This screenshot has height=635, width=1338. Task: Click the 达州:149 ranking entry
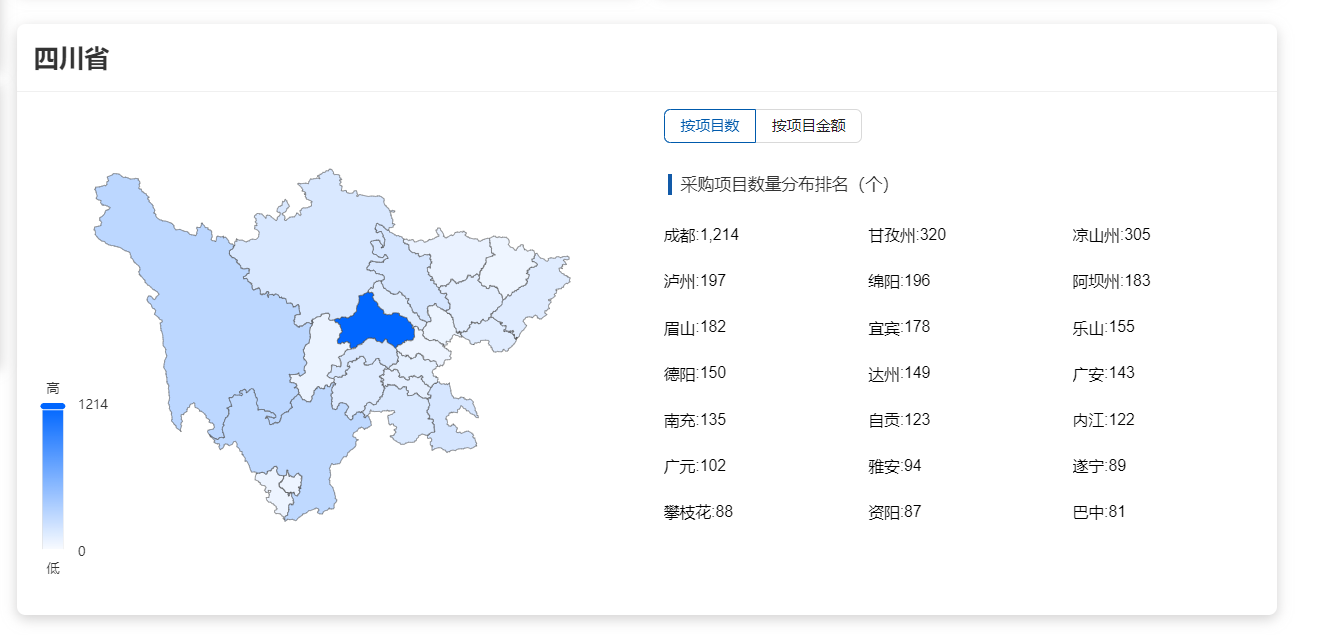click(x=899, y=373)
